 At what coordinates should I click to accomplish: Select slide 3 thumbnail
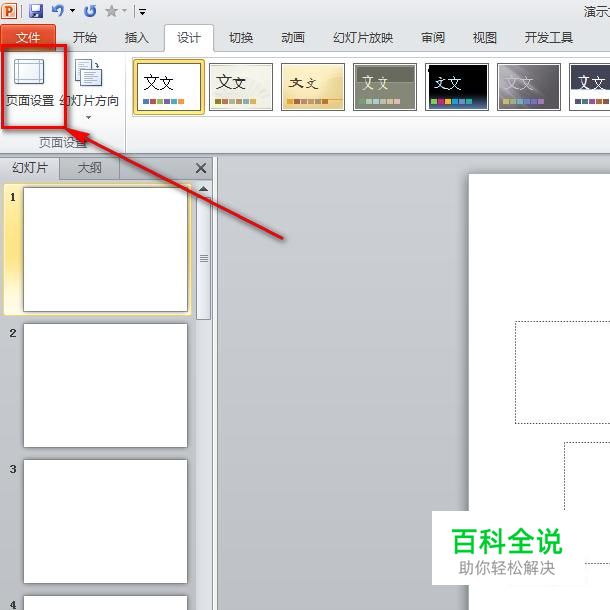(x=105, y=521)
